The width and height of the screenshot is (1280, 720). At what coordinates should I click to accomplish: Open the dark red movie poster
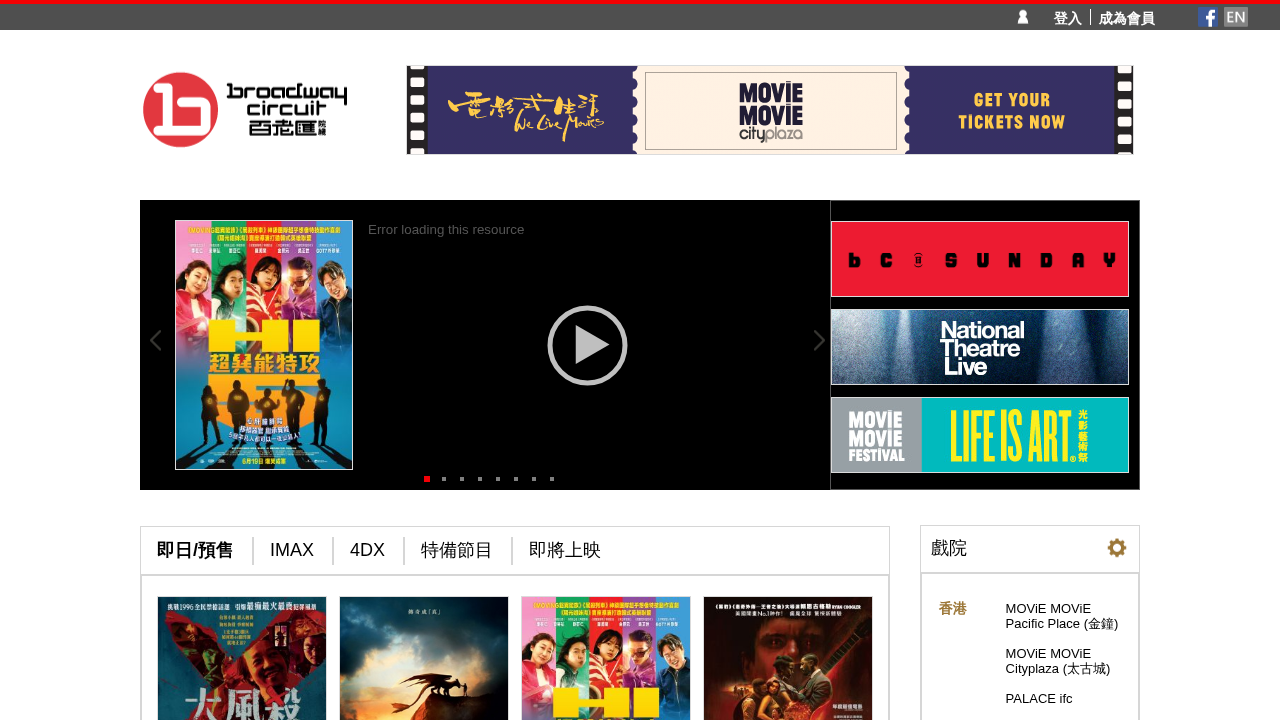click(x=788, y=658)
